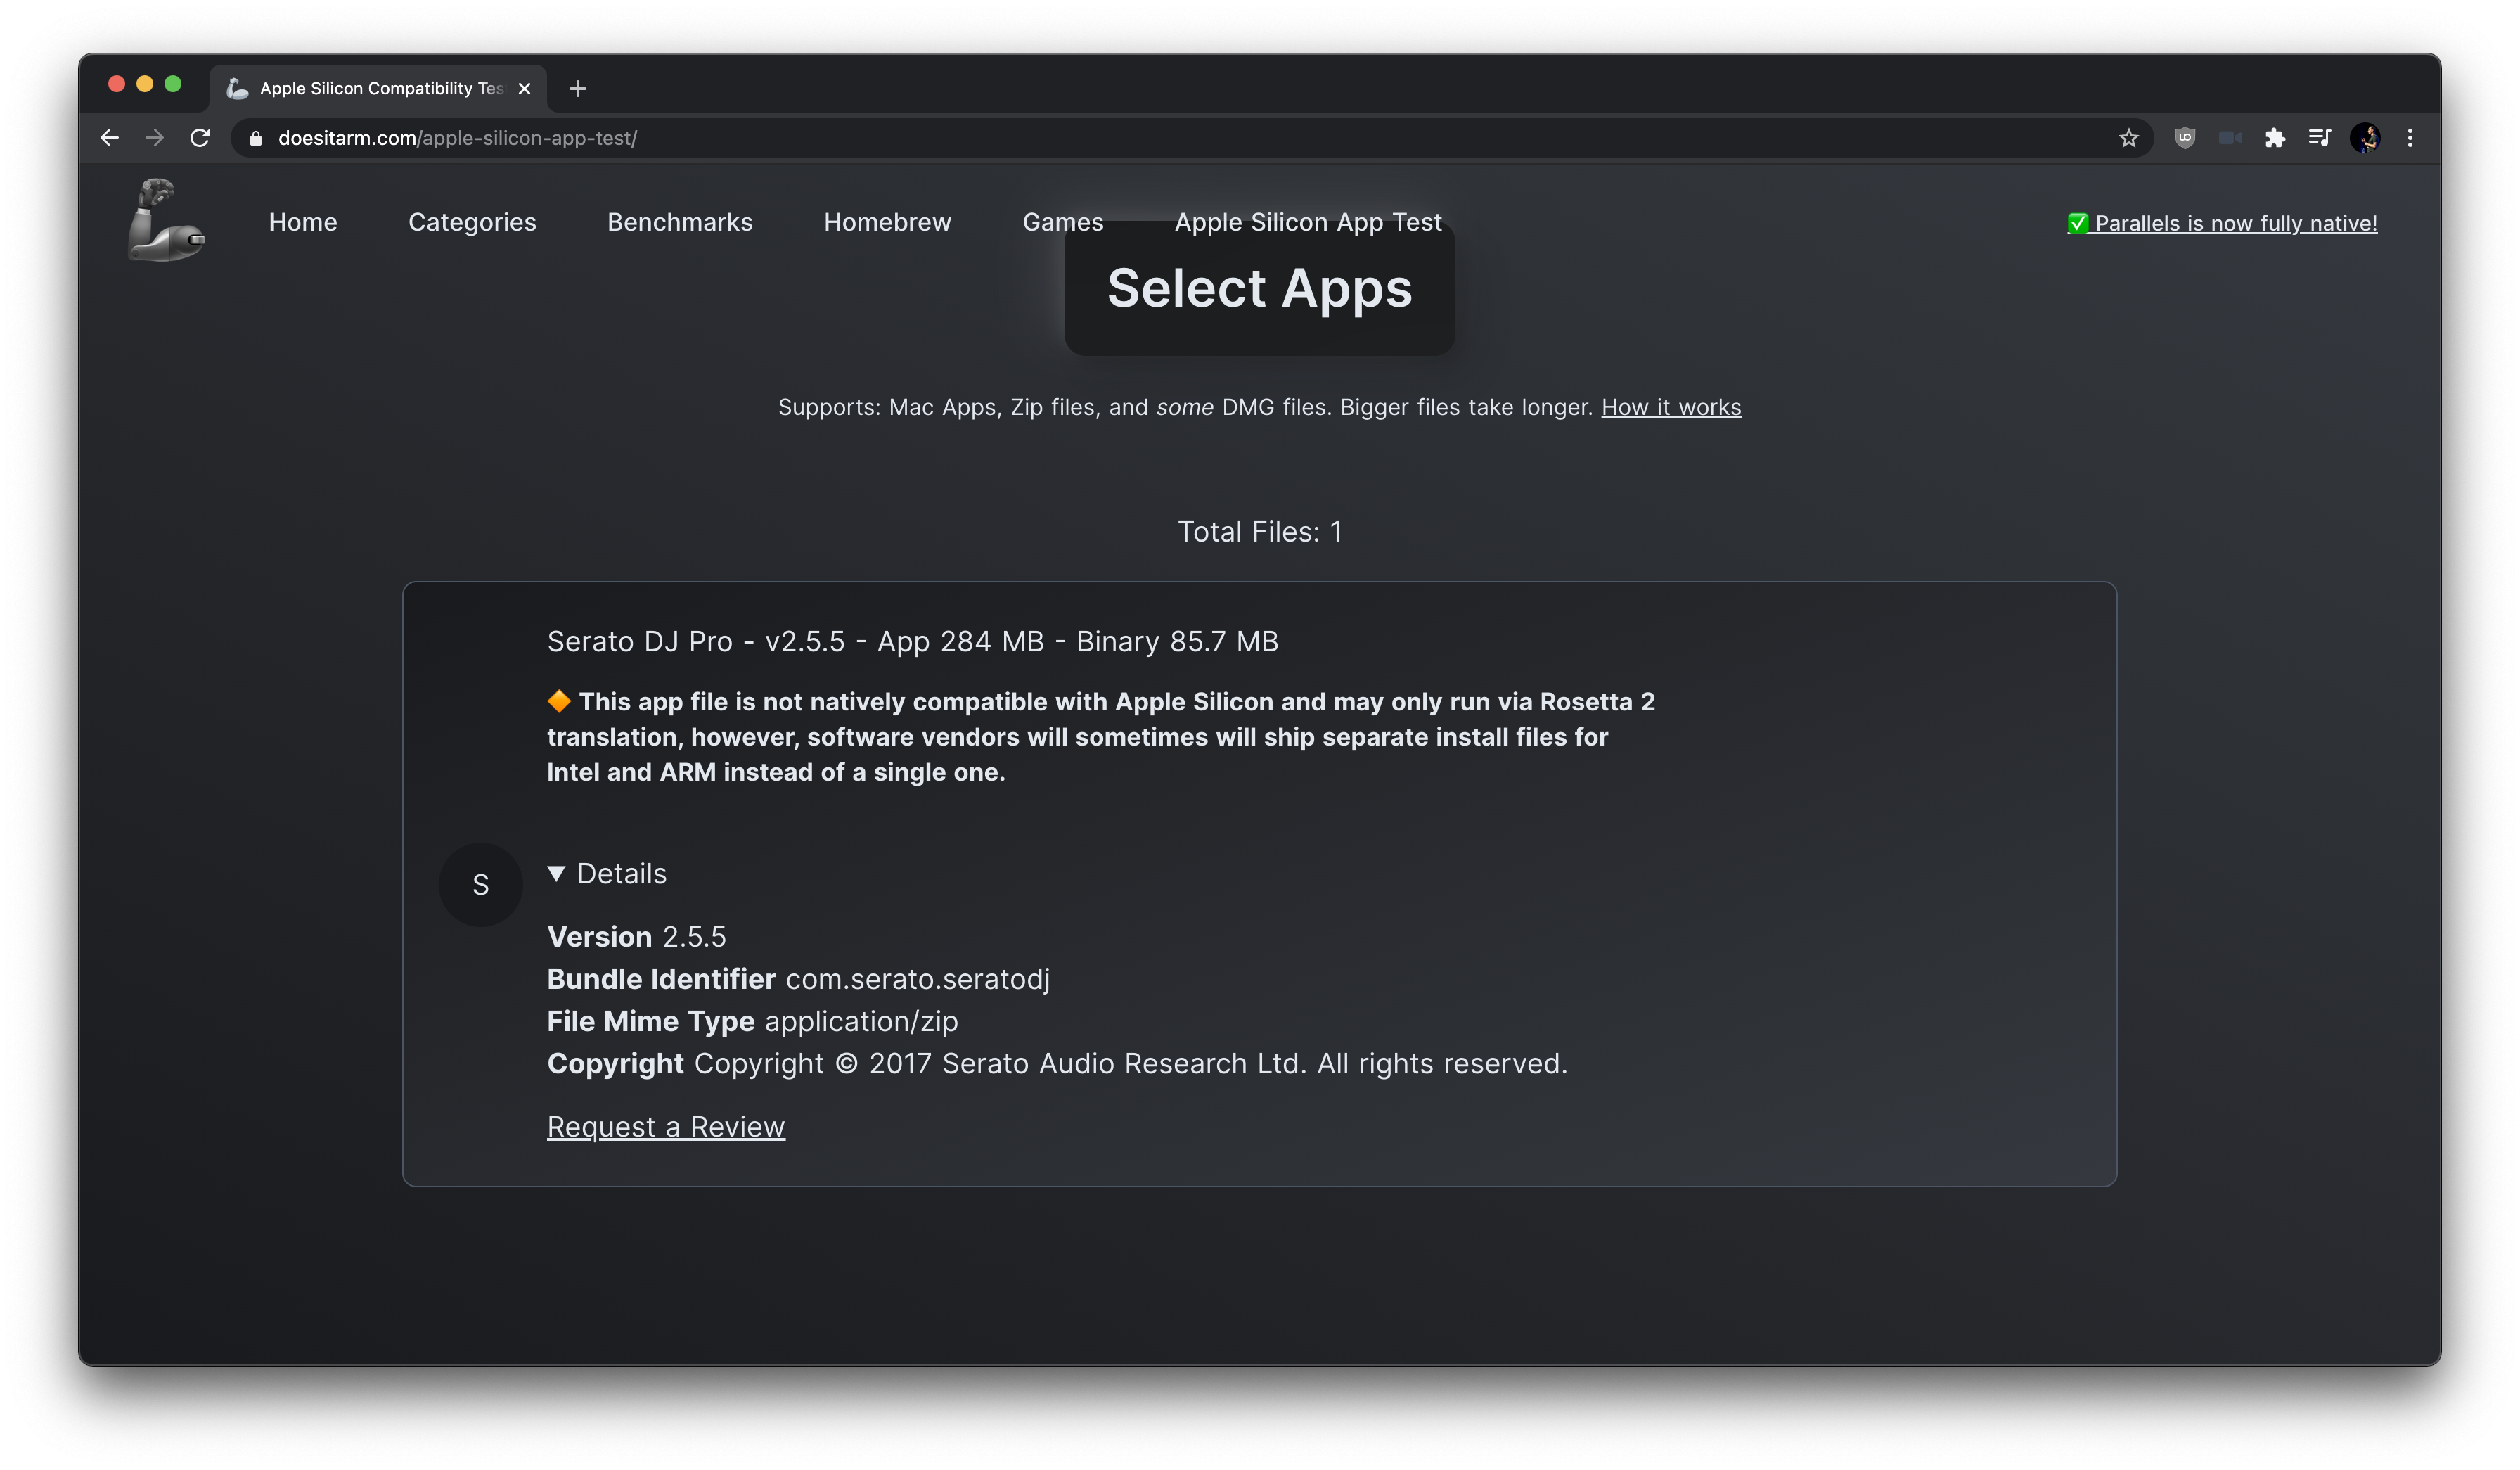Open the media controls playlist icon
Screen dimensions: 2520x1470
(x=2319, y=138)
